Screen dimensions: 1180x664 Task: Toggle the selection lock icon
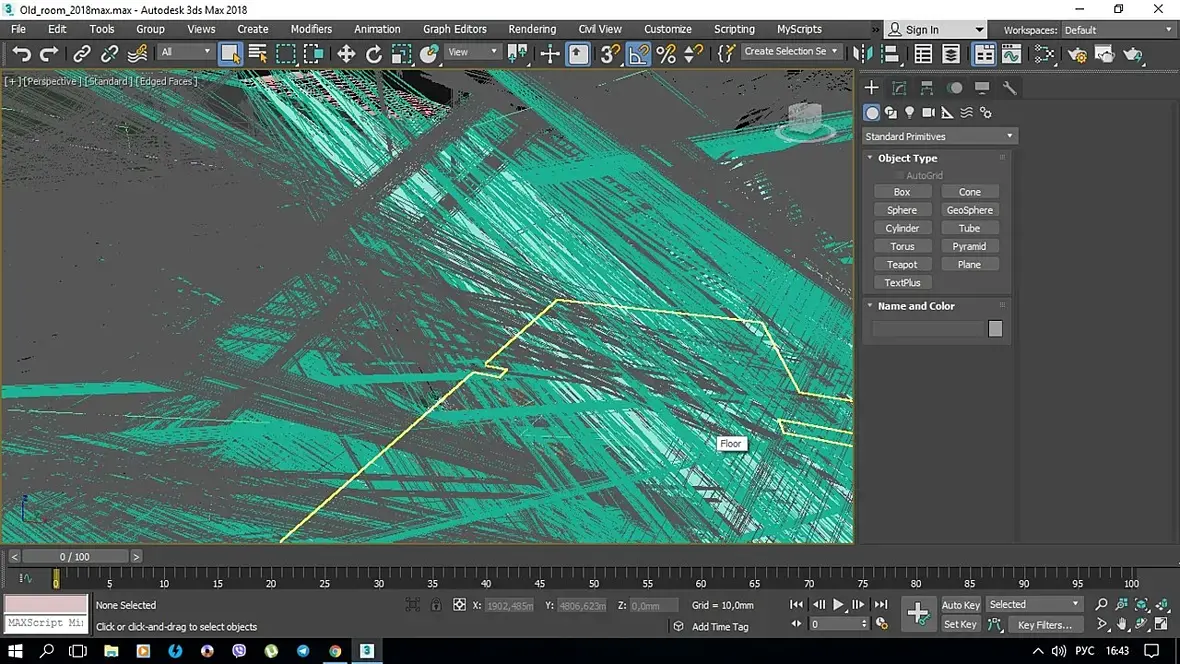pyautogui.click(x=436, y=605)
